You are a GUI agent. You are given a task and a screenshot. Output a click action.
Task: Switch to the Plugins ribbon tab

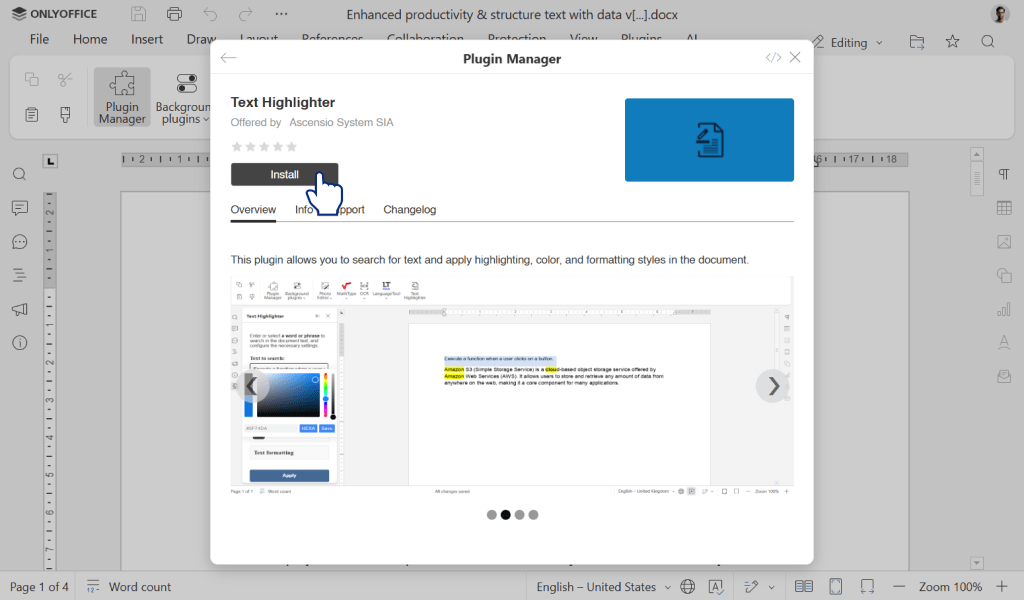pos(641,39)
